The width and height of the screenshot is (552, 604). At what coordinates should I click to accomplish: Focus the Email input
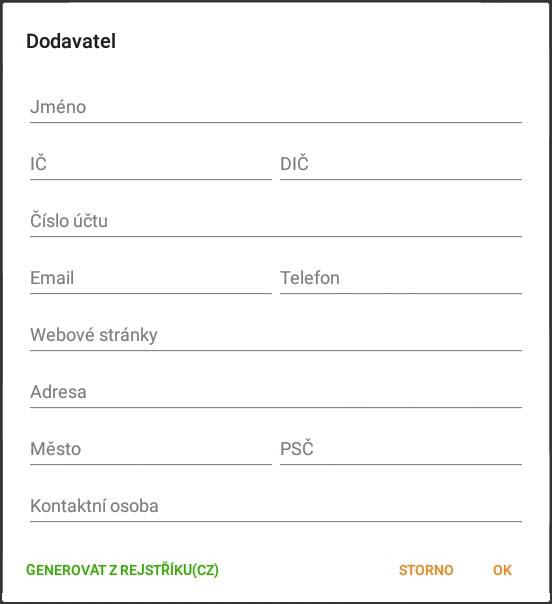tap(151, 279)
